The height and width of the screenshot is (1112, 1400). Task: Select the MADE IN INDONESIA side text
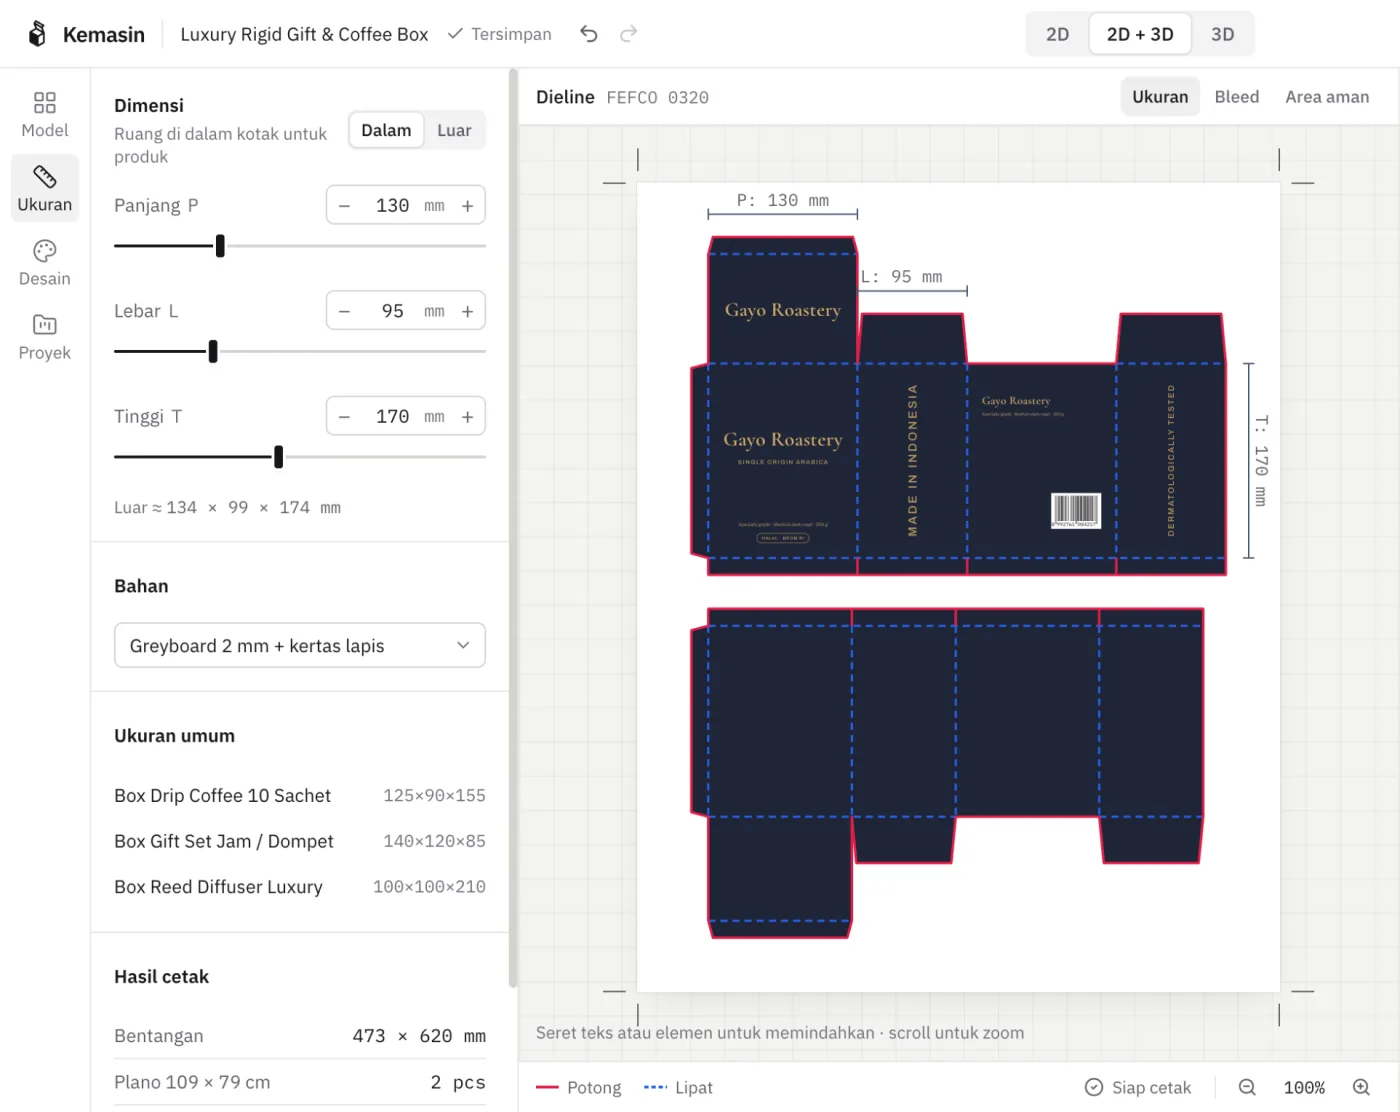click(x=912, y=460)
